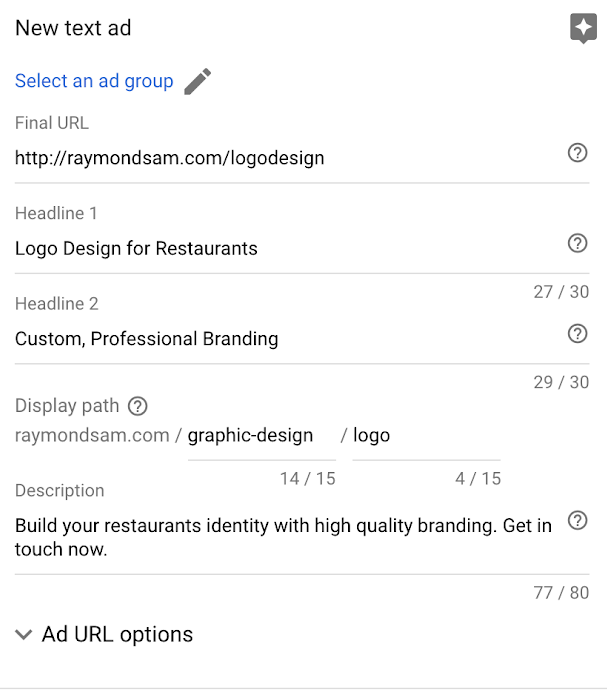Click the sparkle feedback icon top right
This screenshot has width=607, height=698.
[x=583, y=28]
